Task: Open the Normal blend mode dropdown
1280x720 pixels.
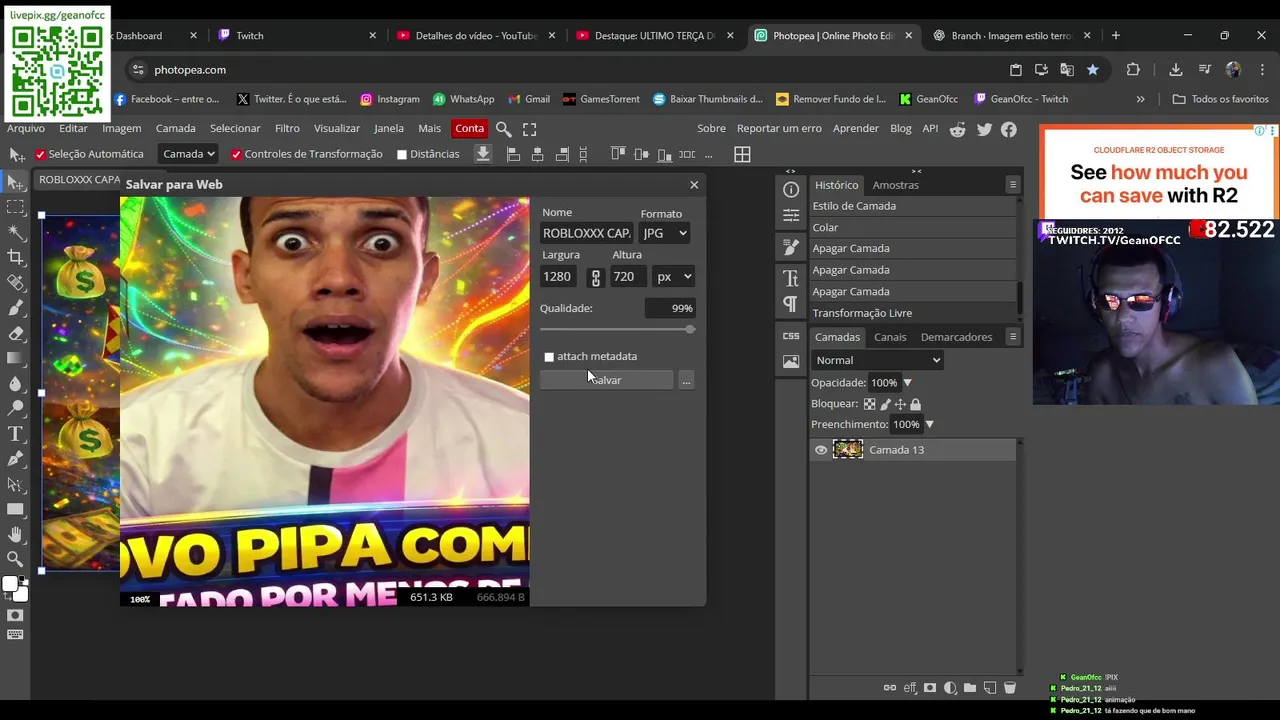Action: click(x=878, y=360)
